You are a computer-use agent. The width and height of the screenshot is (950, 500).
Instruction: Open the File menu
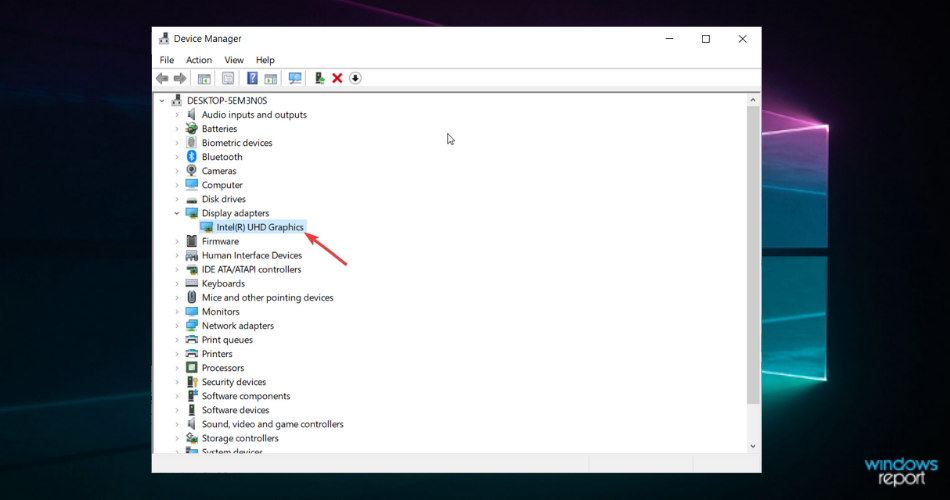pos(167,60)
